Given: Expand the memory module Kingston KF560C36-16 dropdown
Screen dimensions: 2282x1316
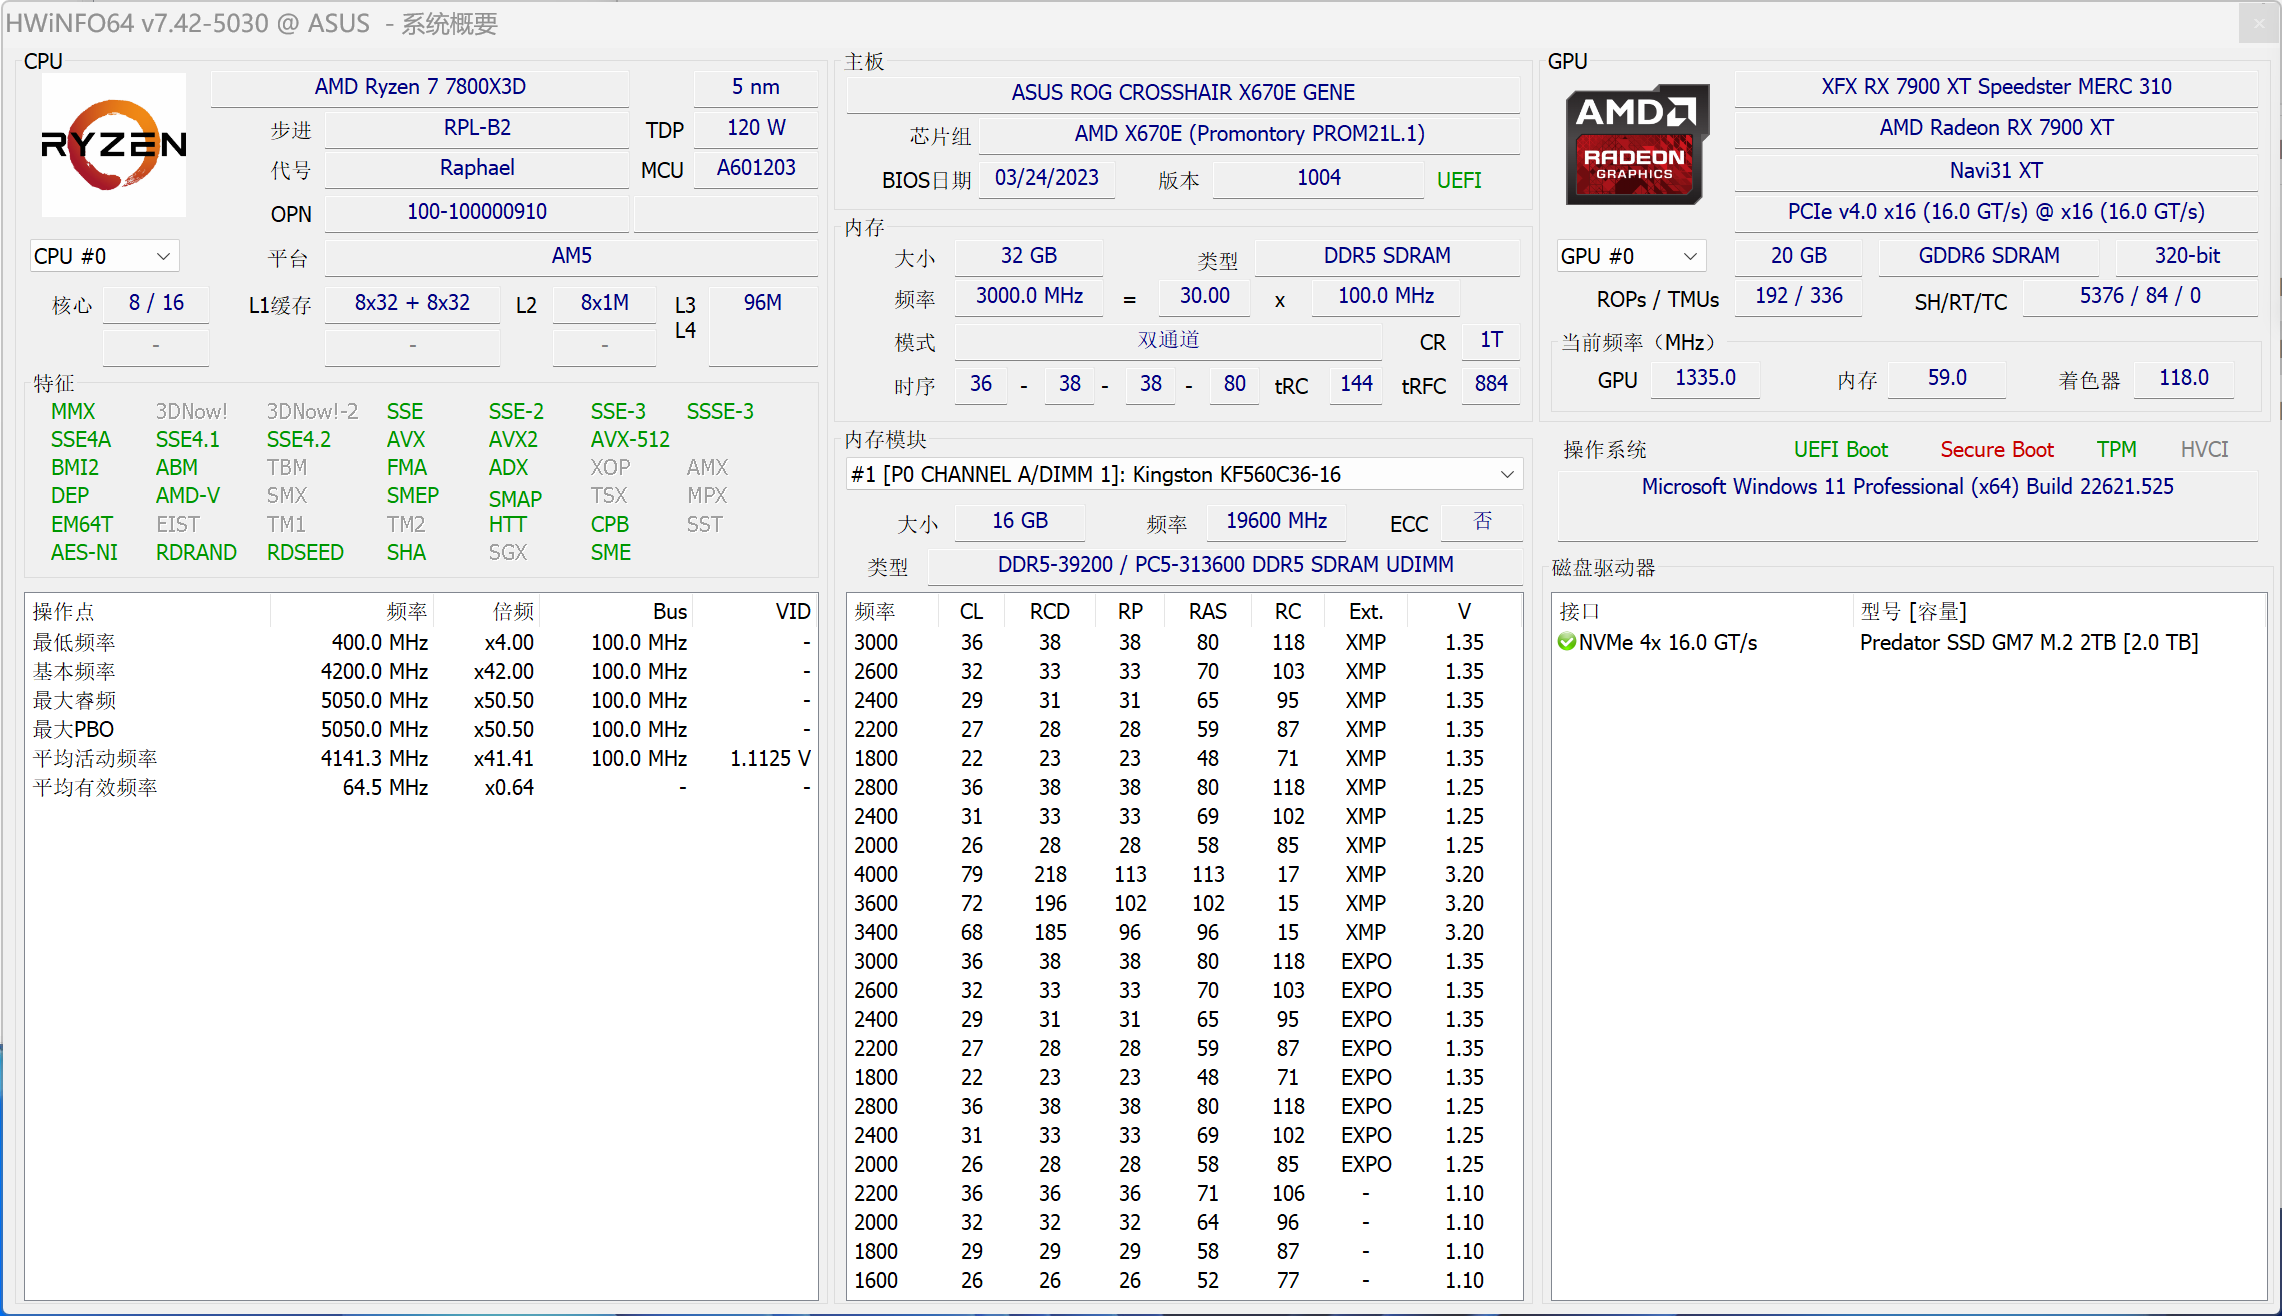Looking at the screenshot, I should click(1184, 474).
